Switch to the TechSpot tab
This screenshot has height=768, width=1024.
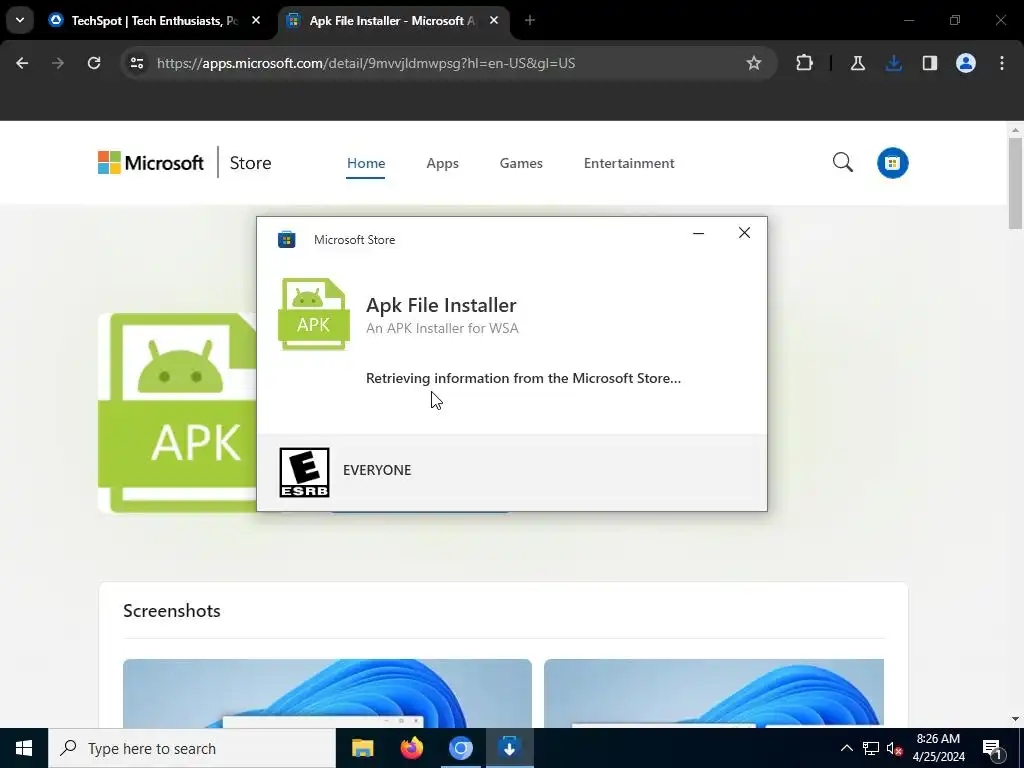tap(154, 21)
